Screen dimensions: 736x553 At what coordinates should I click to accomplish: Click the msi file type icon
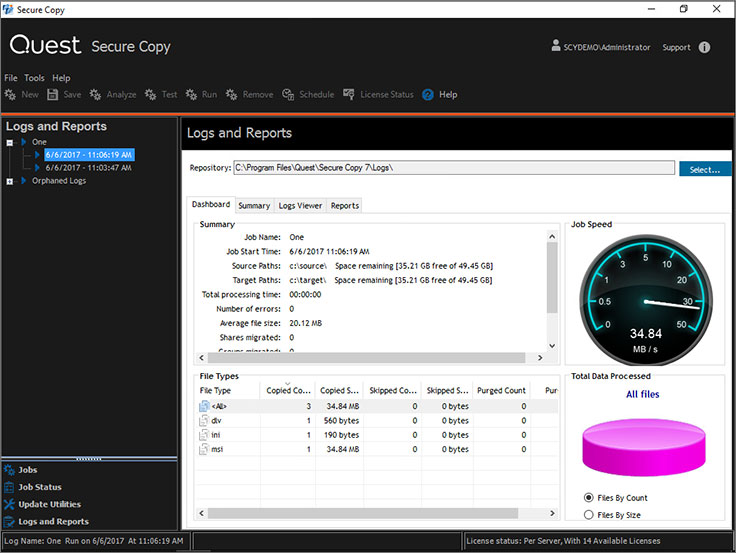tap(204, 449)
